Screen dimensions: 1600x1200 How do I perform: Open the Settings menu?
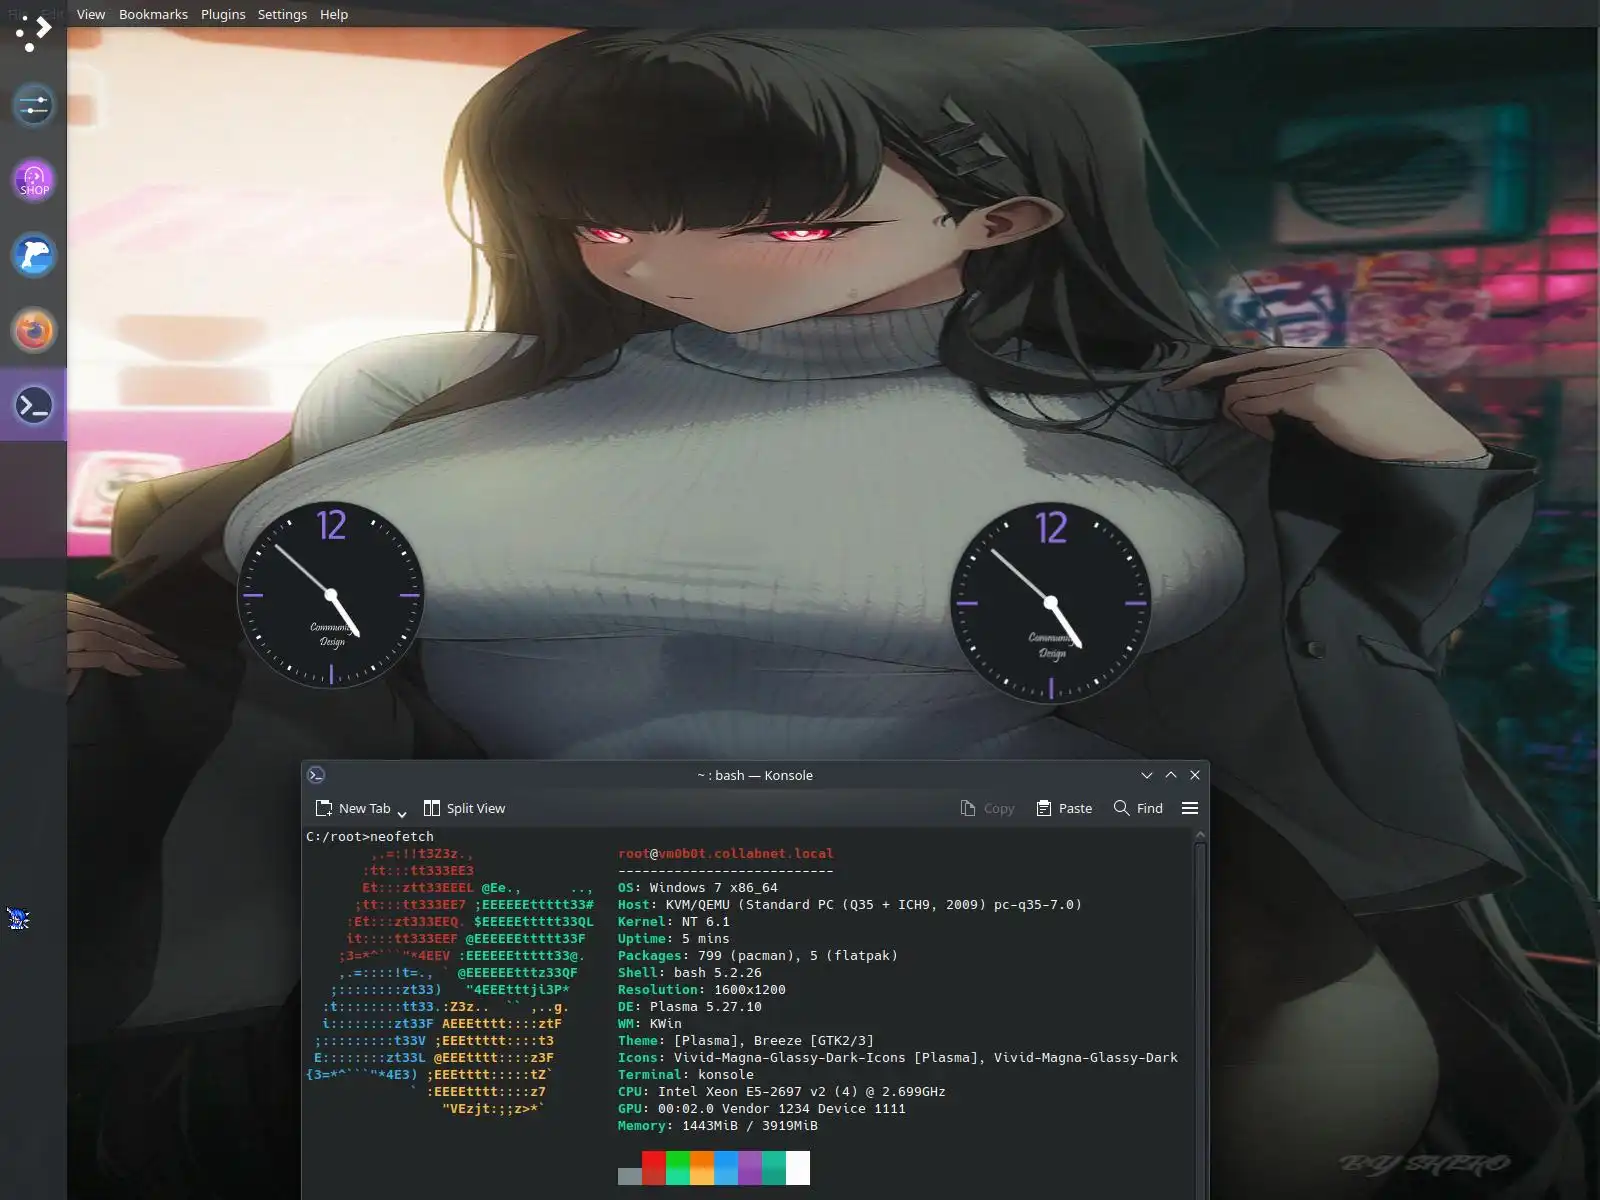coord(282,14)
